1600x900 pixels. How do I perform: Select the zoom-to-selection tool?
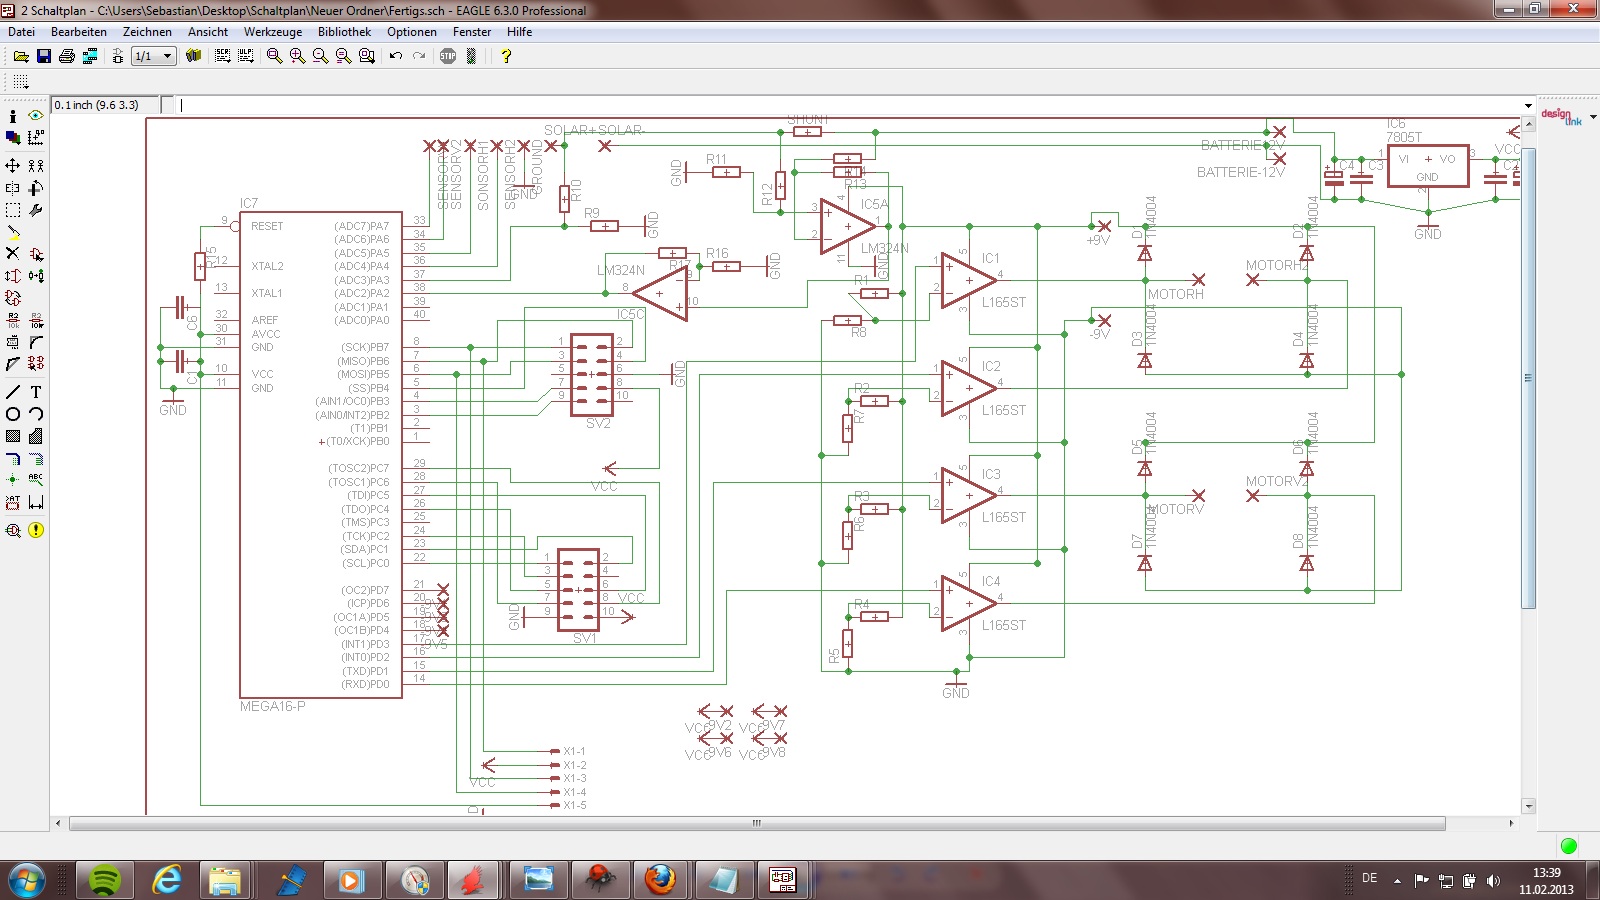(367, 56)
